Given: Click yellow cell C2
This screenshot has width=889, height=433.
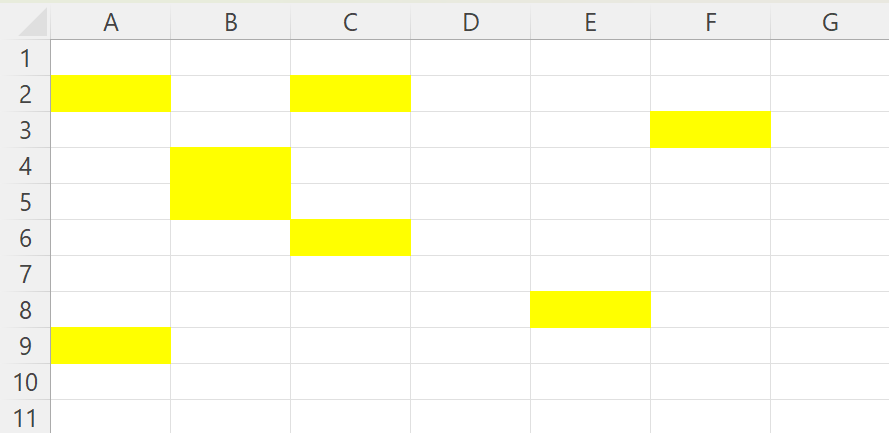Looking at the screenshot, I should [x=350, y=94].
